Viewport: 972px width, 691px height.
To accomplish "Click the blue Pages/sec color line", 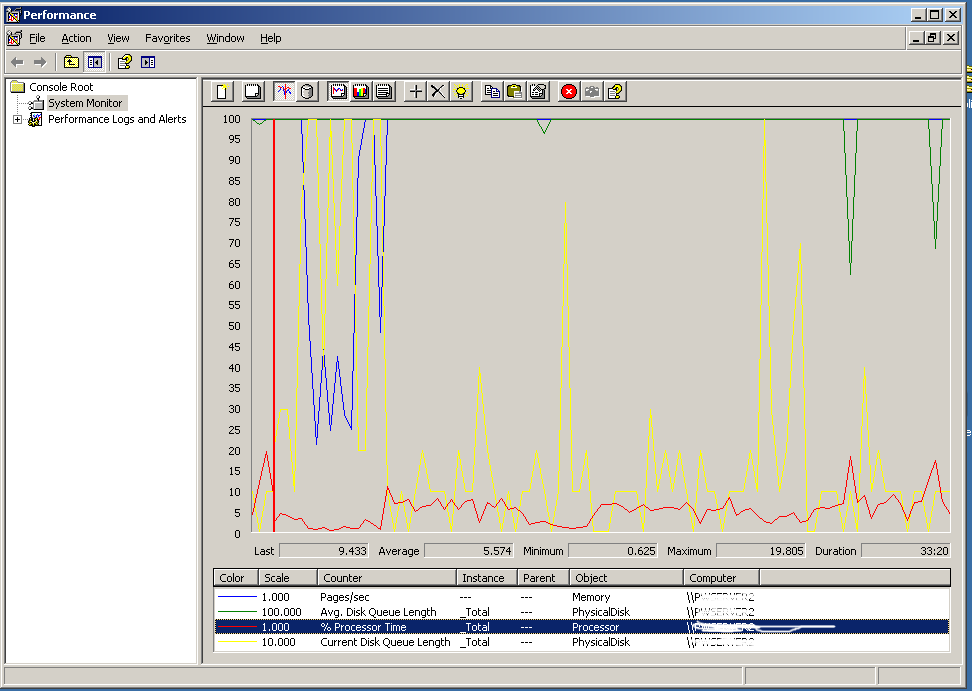I will 237,597.
